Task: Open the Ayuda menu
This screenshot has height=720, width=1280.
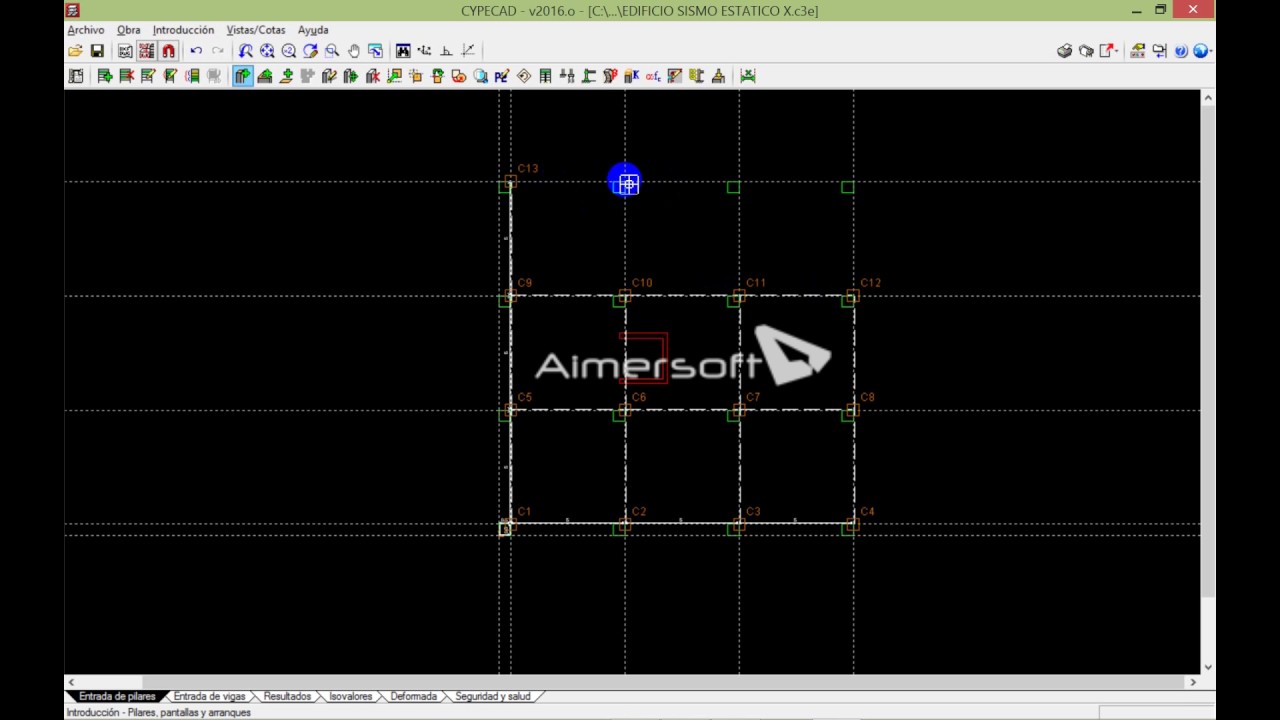Action: click(x=313, y=30)
